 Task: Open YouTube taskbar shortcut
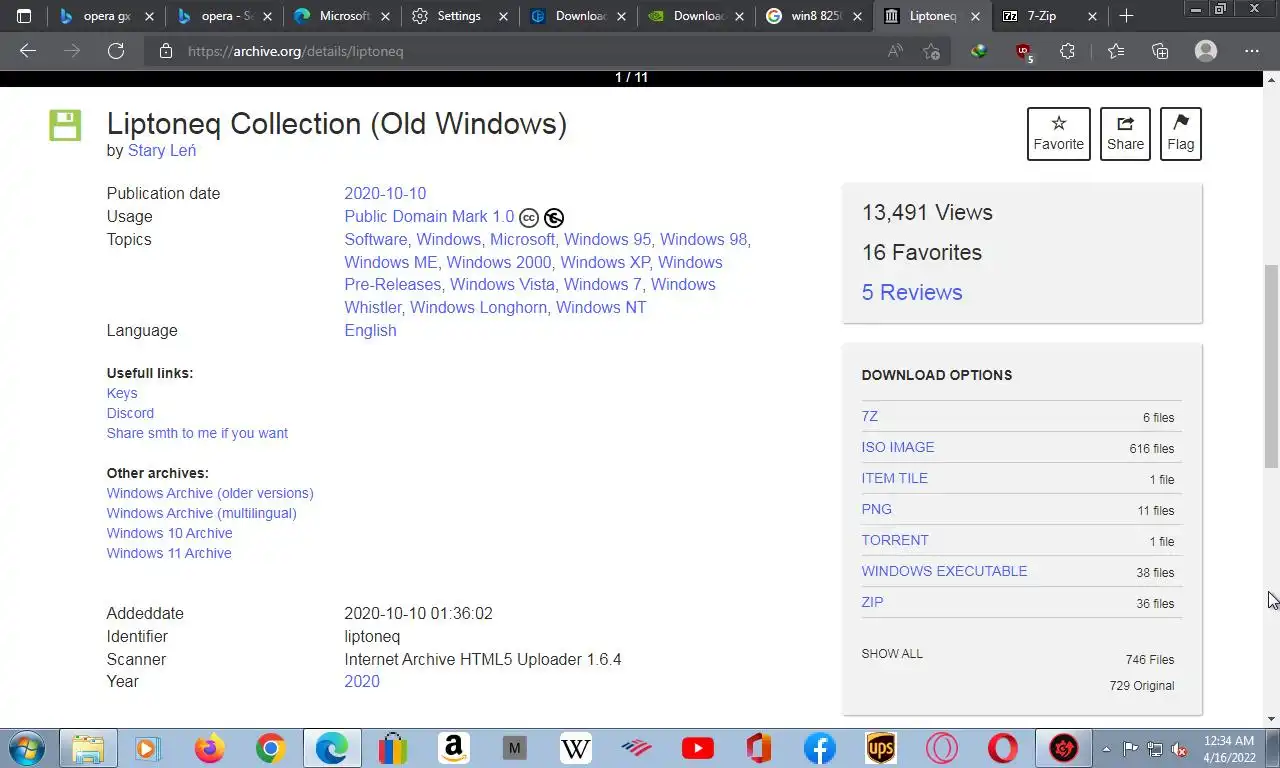(697, 748)
